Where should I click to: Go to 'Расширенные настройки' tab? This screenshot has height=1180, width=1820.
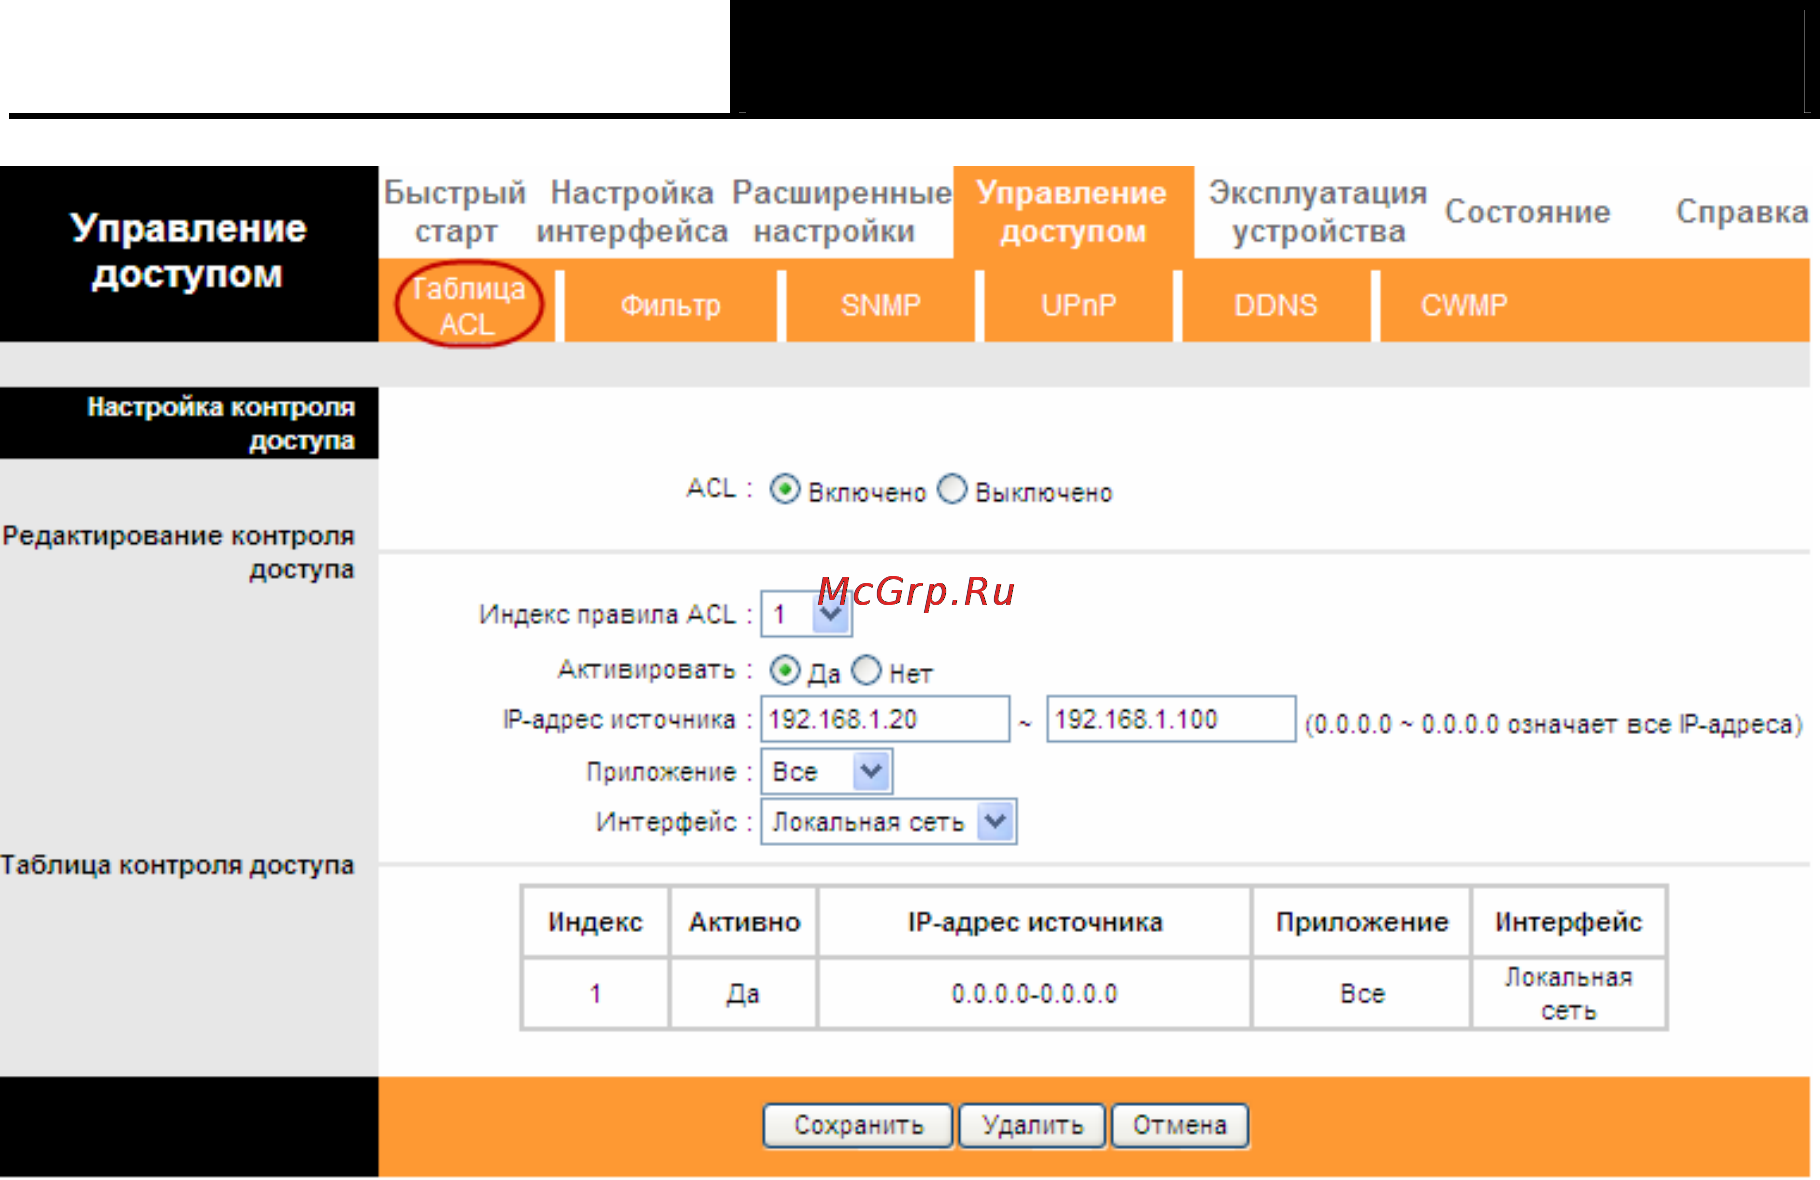[841, 212]
